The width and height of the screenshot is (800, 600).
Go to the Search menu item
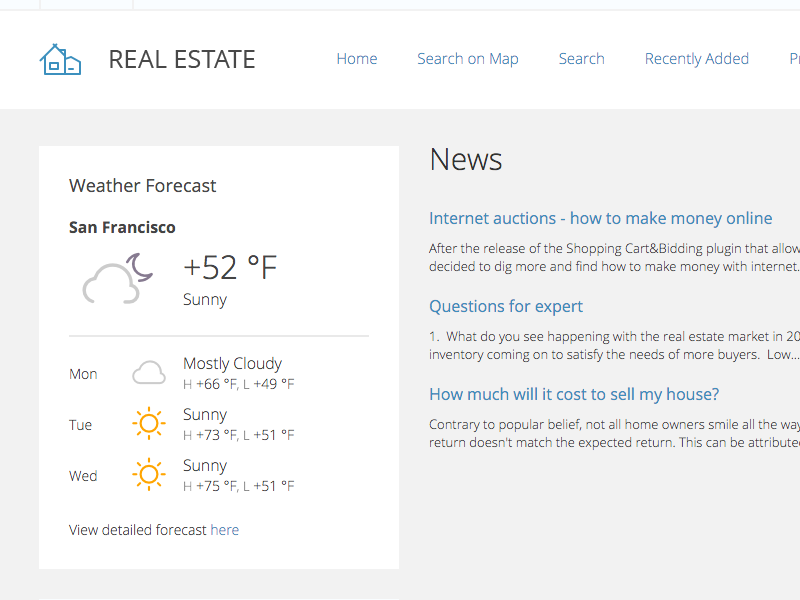tap(582, 59)
